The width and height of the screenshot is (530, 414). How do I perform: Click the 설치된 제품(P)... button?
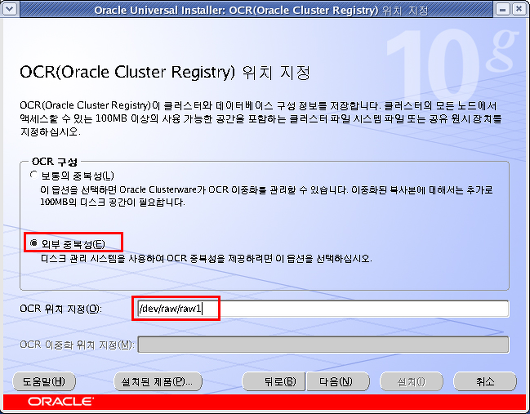(158, 382)
